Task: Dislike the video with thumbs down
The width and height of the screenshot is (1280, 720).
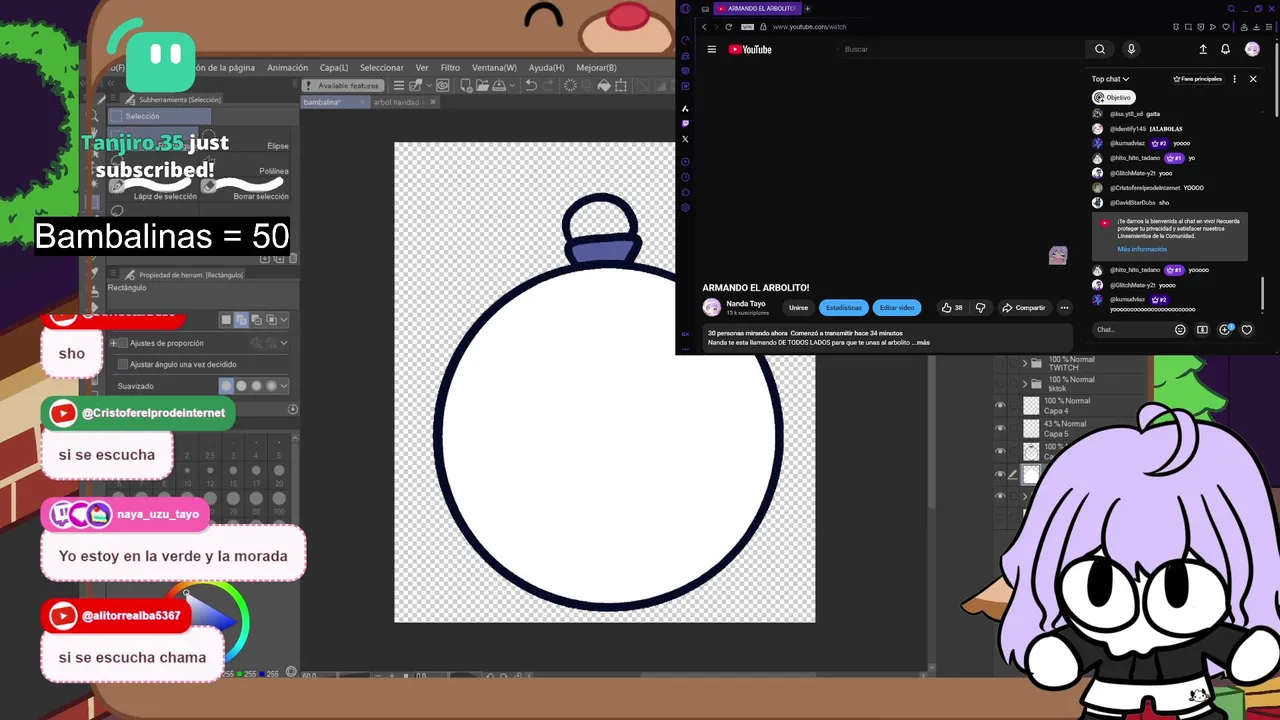Action: (x=980, y=308)
